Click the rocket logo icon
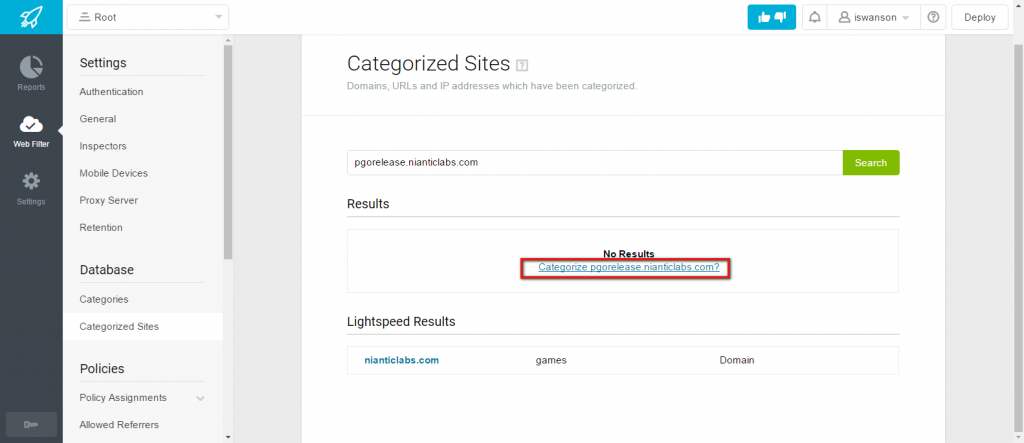This screenshot has height=443, width=1024. (x=31, y=17)
